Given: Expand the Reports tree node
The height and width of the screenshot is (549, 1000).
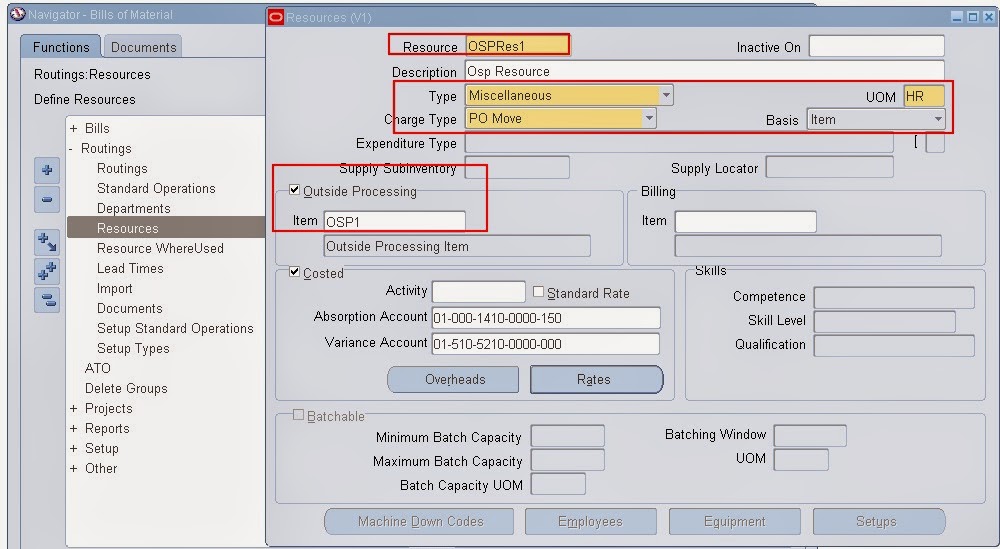Looking at the screenshot, I should 73,428.
